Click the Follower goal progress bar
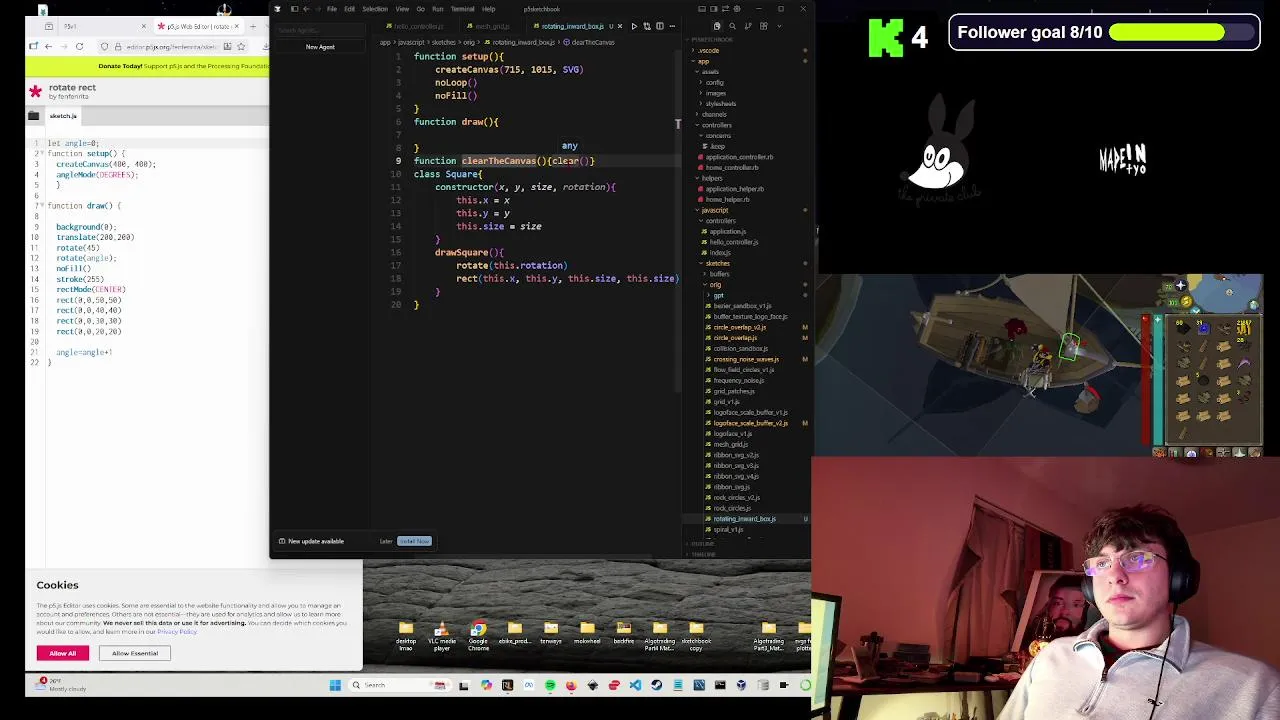Viewport: 1280px width, 720px height. (1183, 33)
